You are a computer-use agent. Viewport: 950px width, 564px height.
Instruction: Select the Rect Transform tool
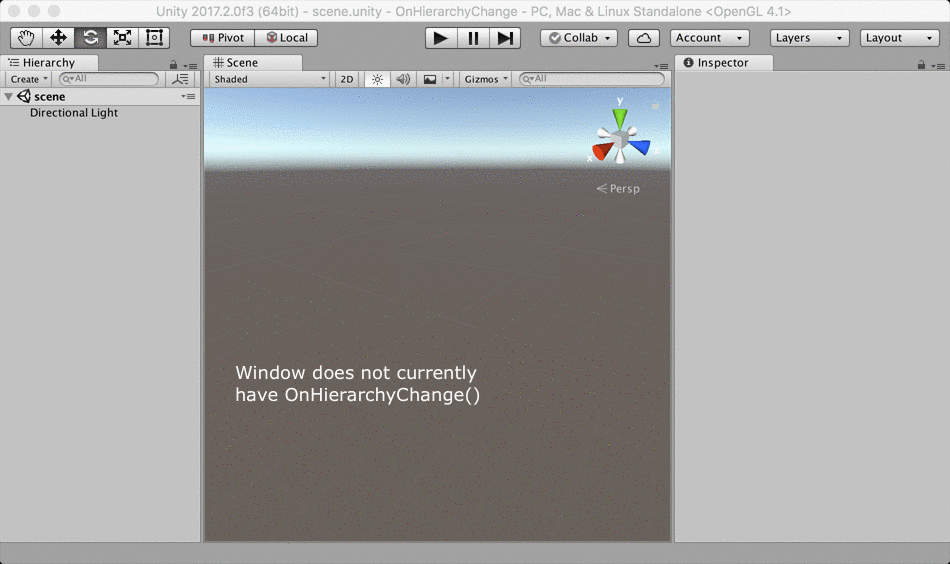pos(154,38)
